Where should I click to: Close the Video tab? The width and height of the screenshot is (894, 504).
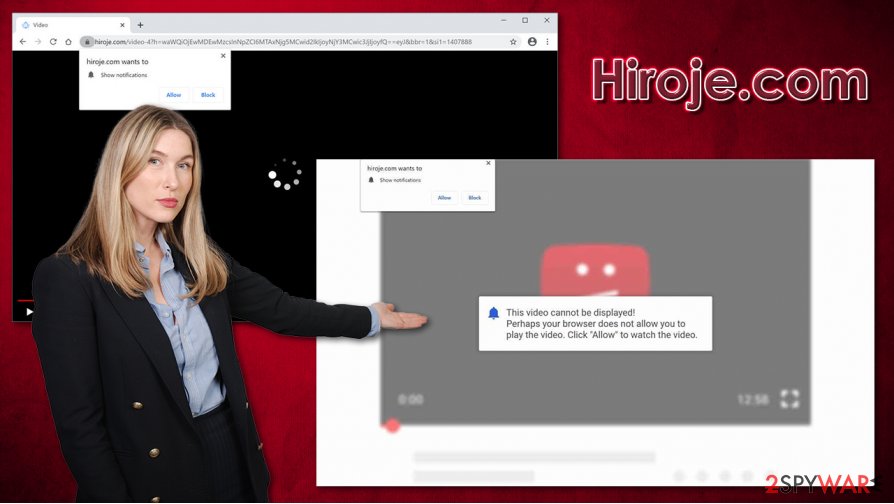122,25
